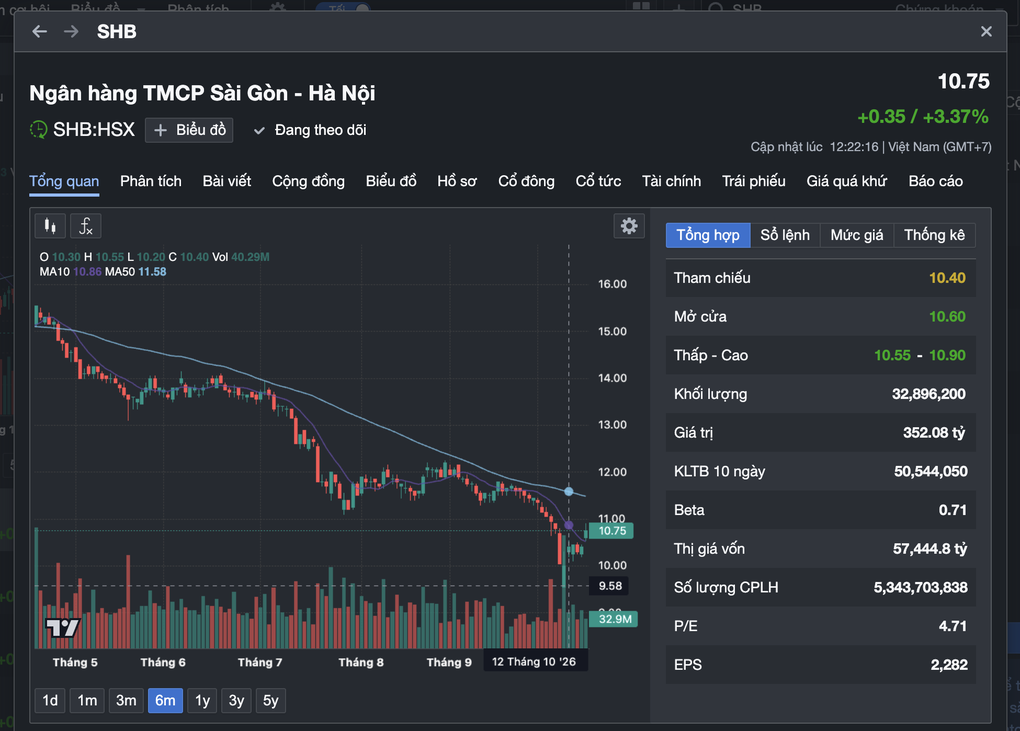The image size is (1020, 731).
Task: Open the Trái phiếu tab
Action: [754, 181]
